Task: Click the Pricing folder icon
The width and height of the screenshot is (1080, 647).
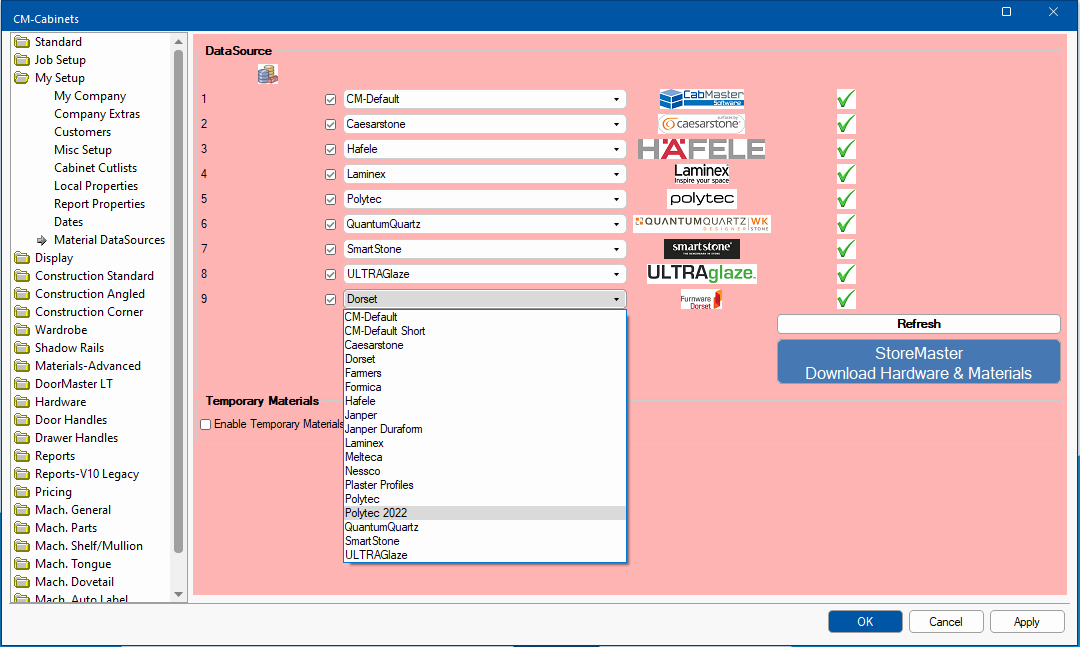Action: [22, 492]
